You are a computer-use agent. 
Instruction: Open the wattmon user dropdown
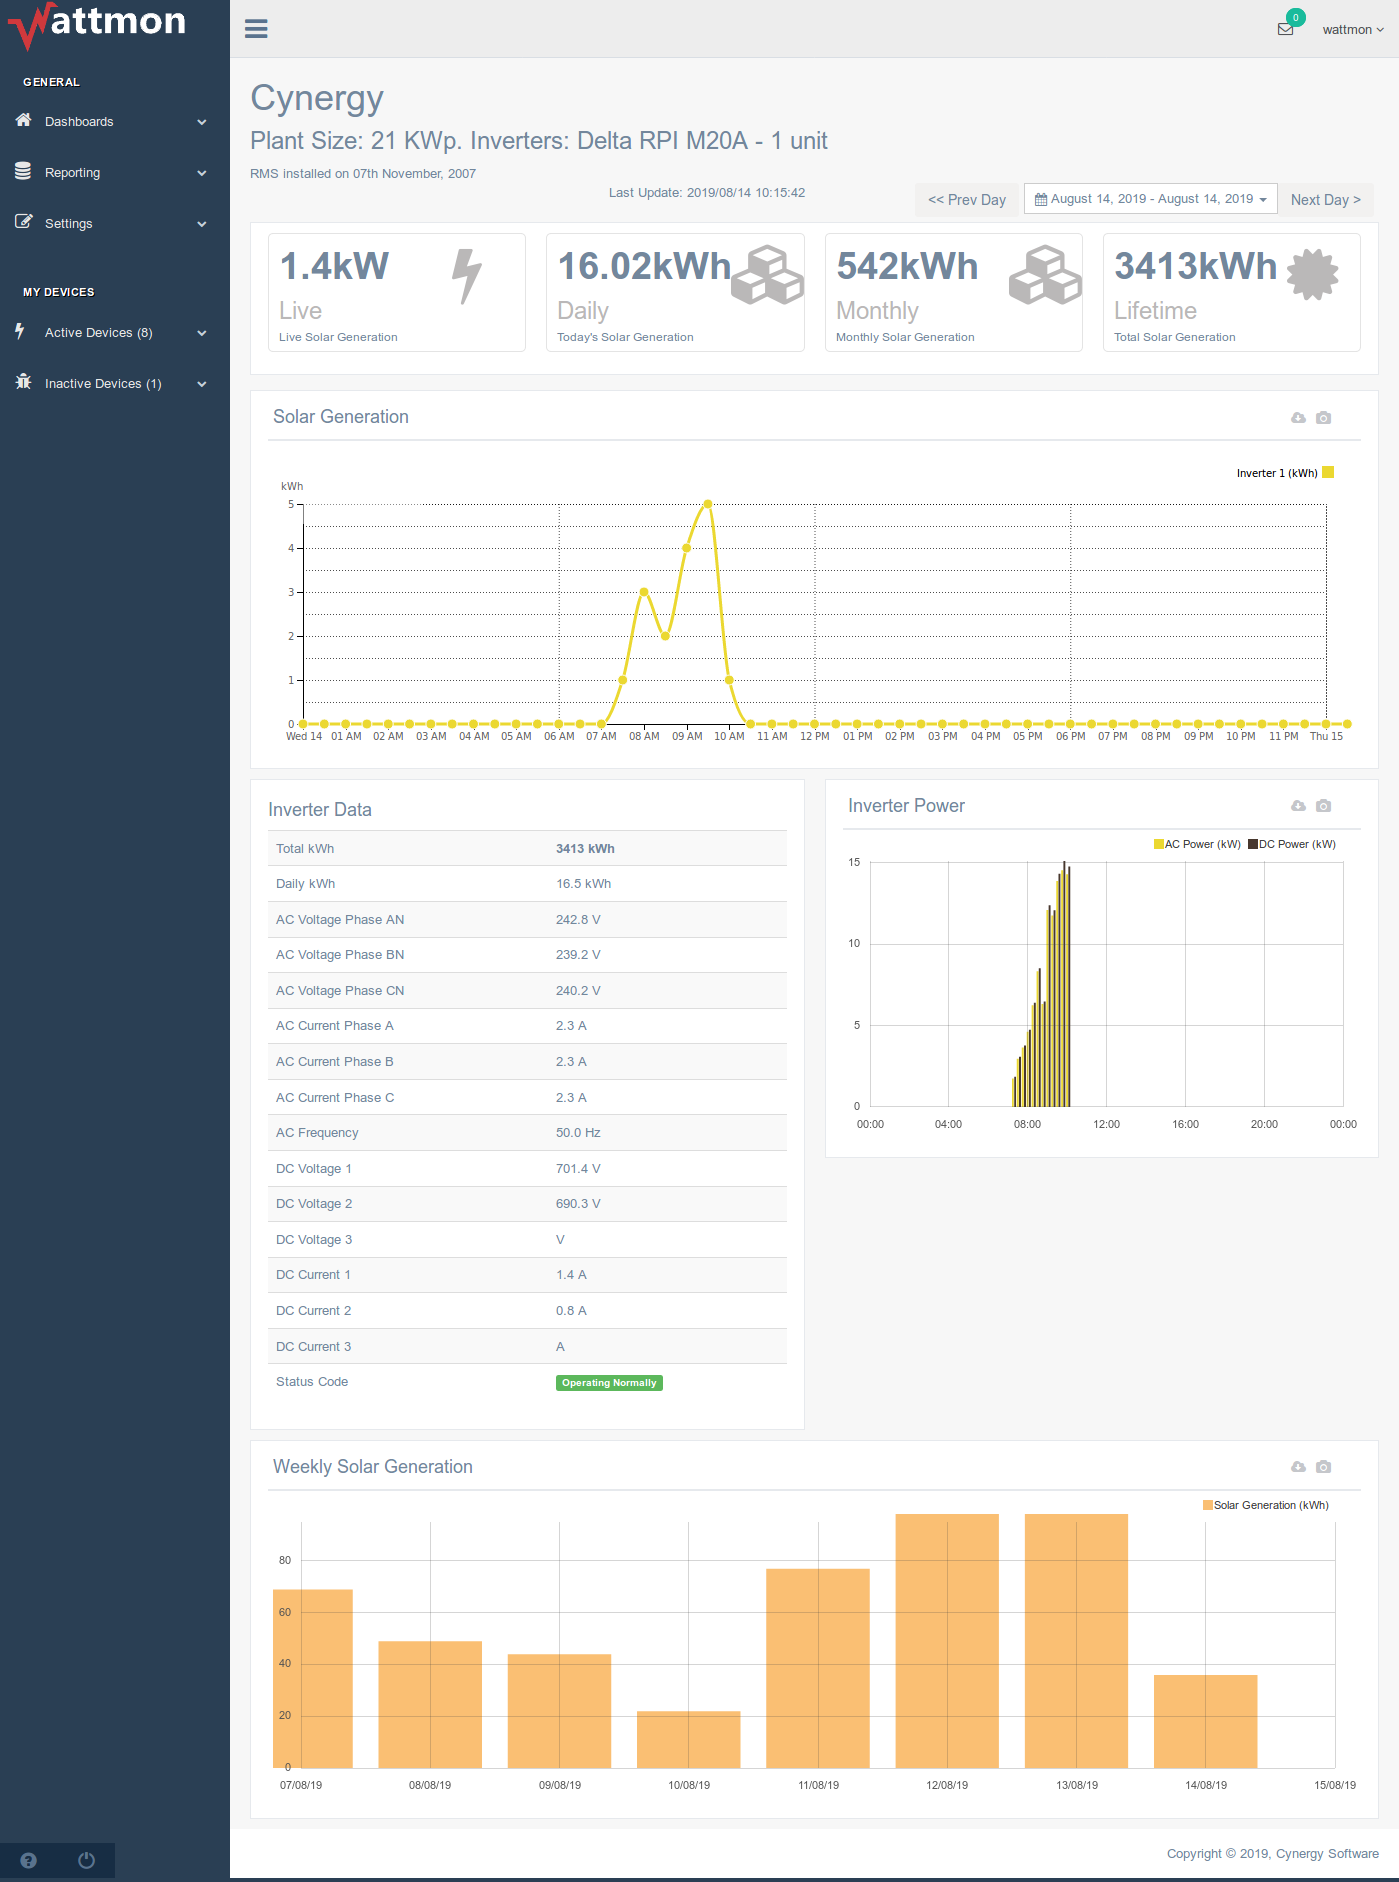point(1352,30)
